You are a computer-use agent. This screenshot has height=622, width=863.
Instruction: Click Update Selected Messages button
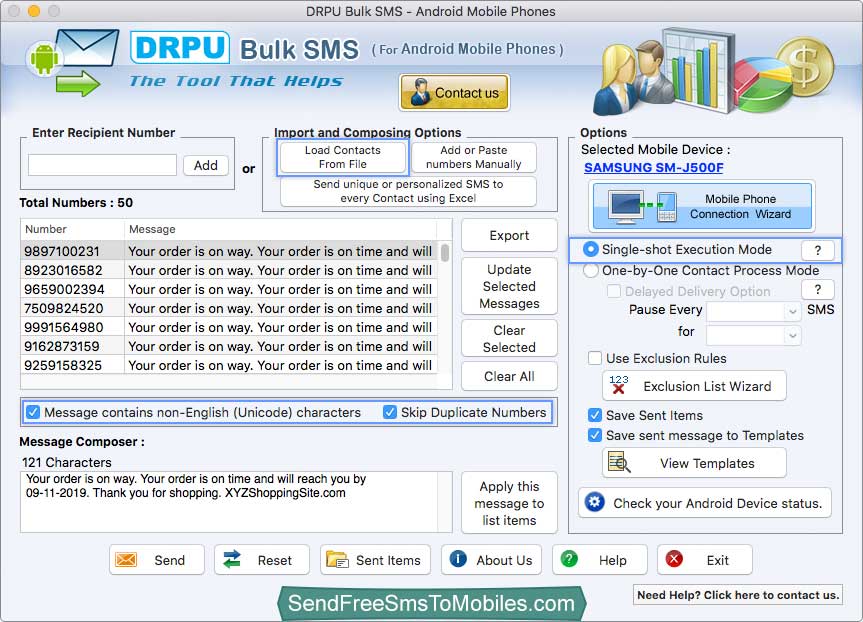coord(509,286)
